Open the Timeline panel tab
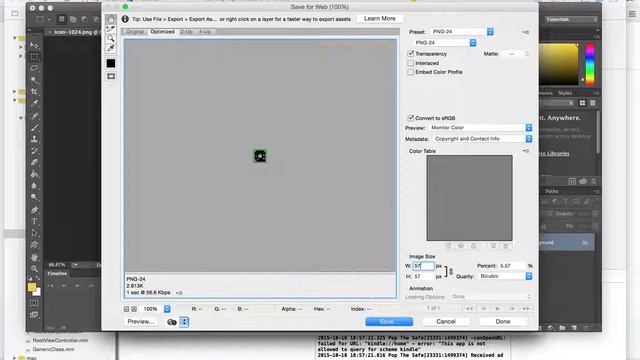This screenshot has height=360, width=640. (57, 273)
